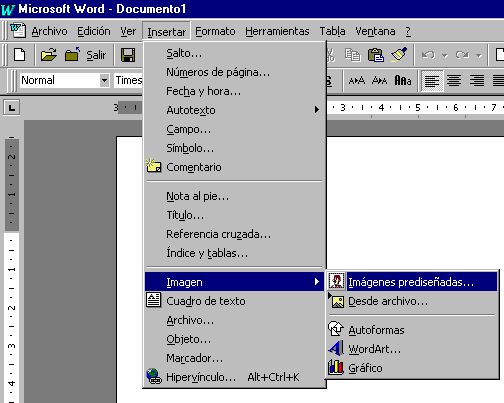Click the vertical ruler on the left

pyautogui.click(x=11, y=269)
